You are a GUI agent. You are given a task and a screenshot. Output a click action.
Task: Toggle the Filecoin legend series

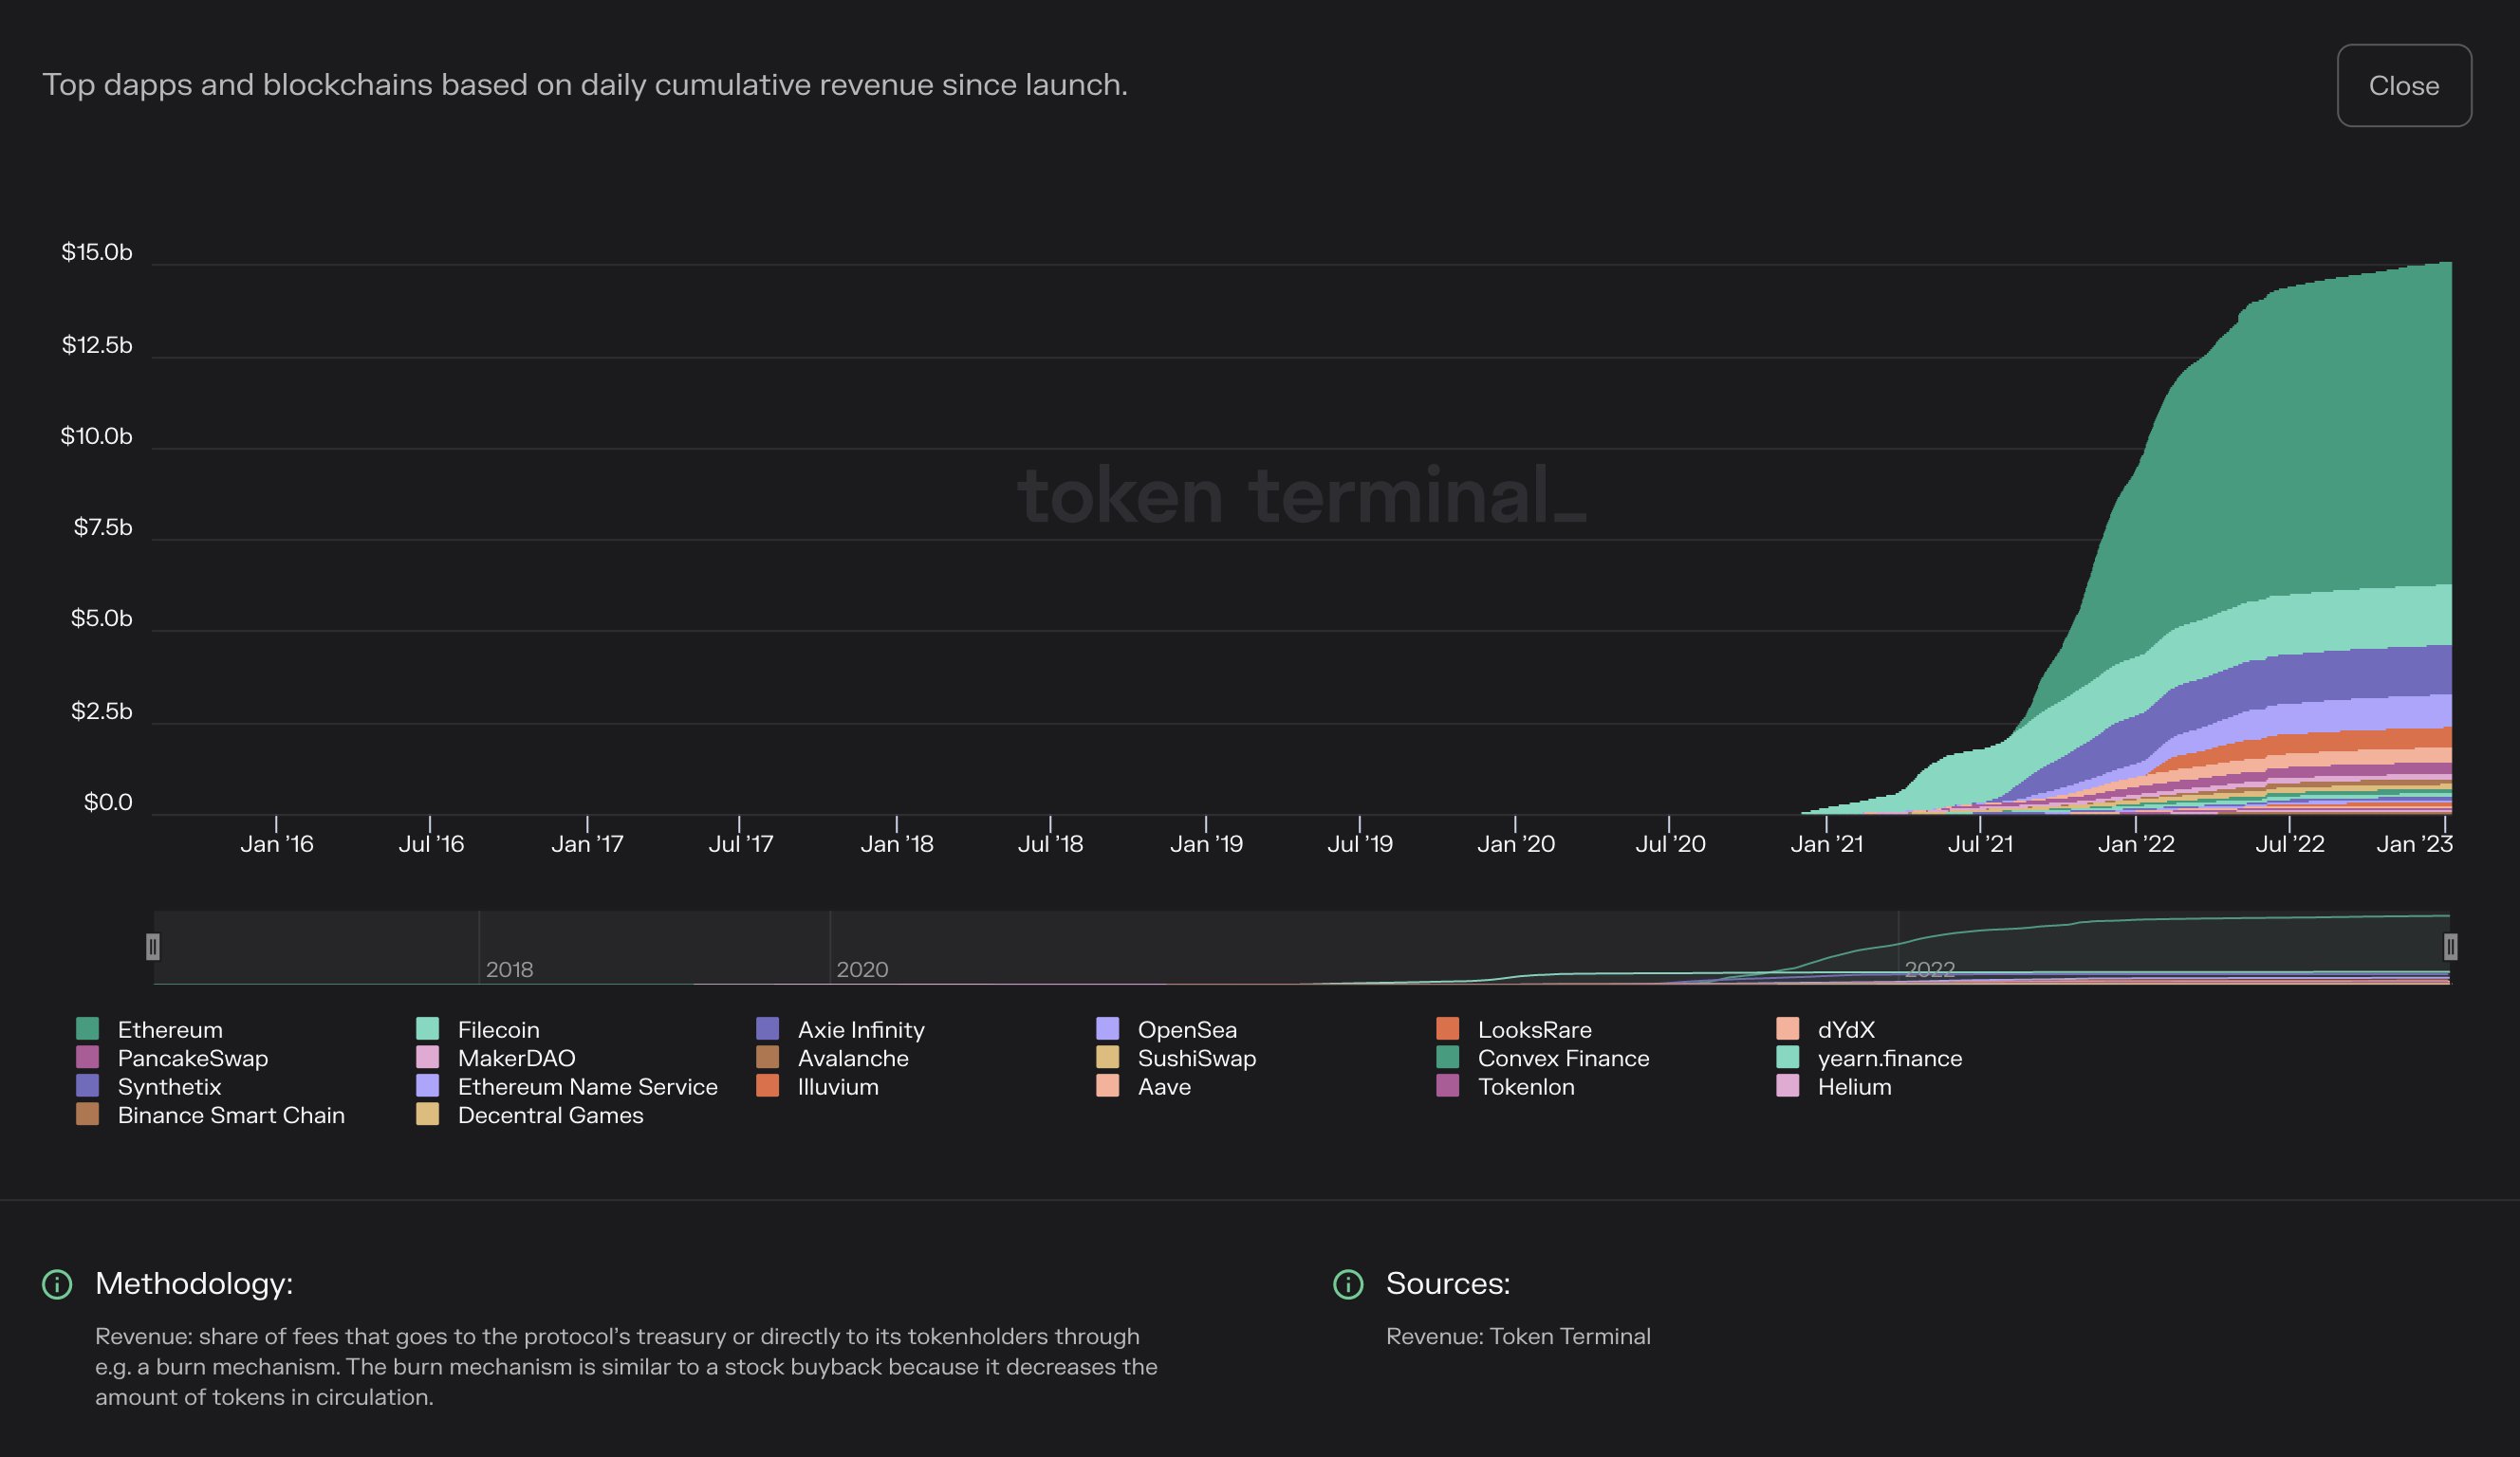point(497,1029)
